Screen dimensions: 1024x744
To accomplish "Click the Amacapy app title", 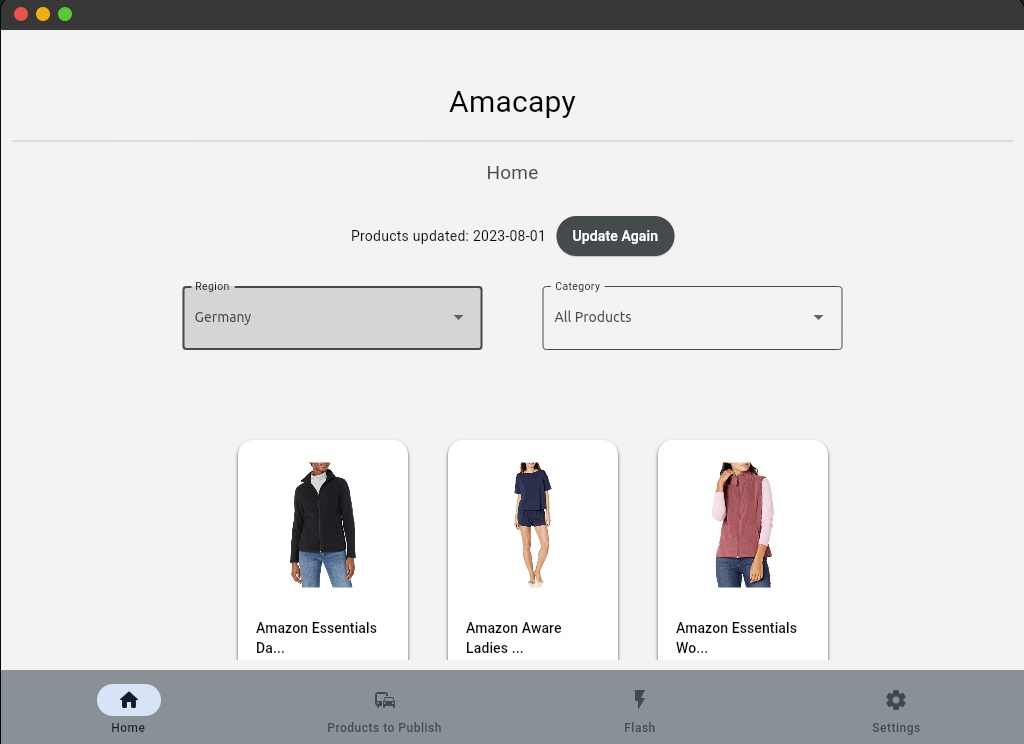I will (513, 102).
